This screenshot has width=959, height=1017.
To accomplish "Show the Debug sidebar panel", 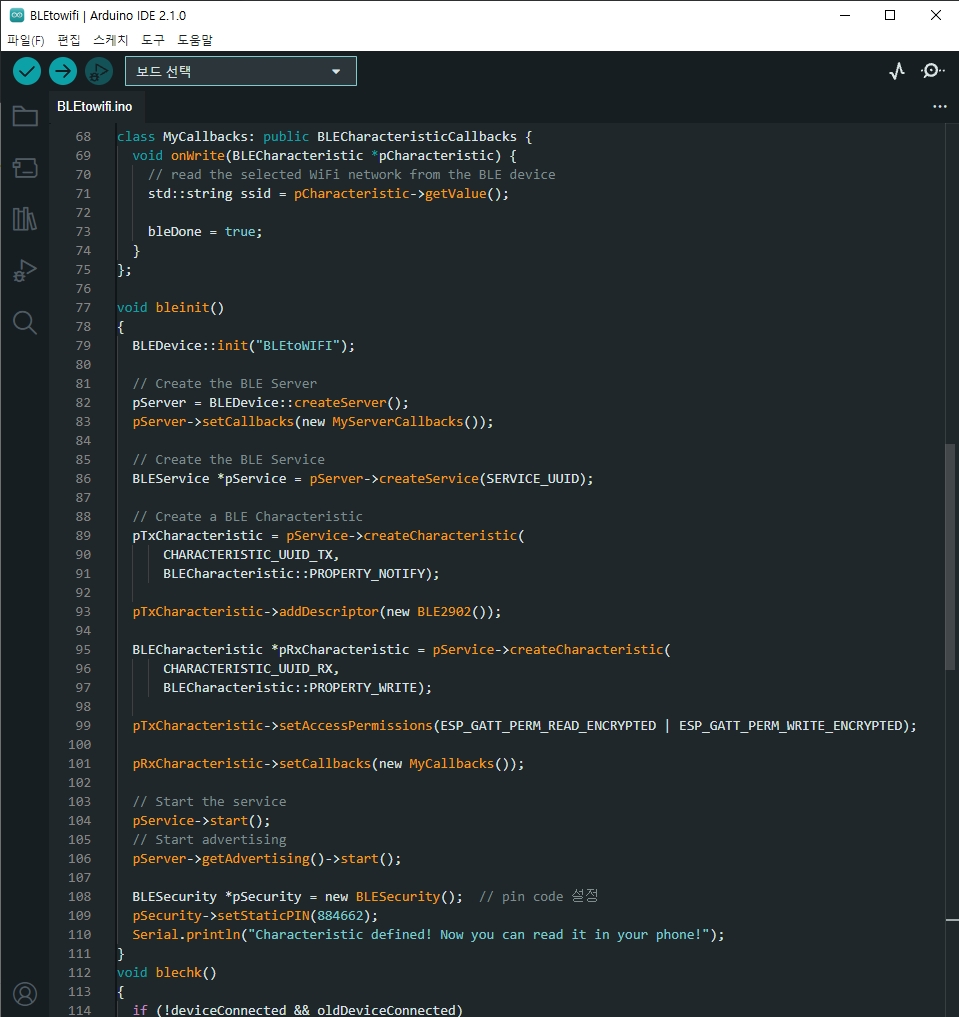I will point(25,270).
